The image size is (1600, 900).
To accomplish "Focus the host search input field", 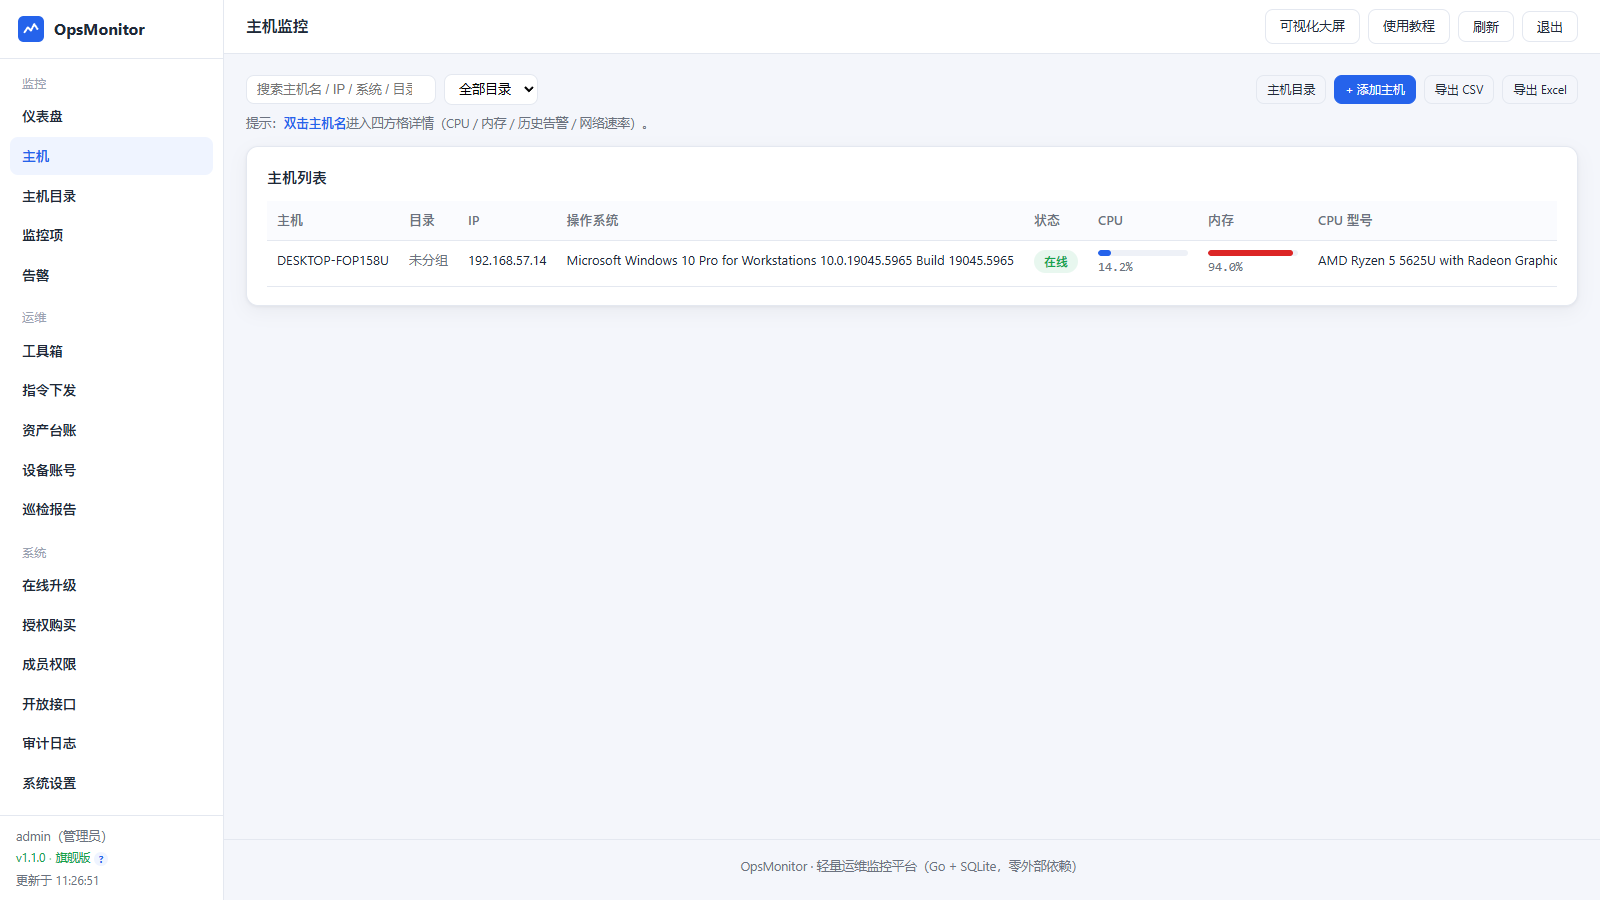I will click(x=340, y=89).
